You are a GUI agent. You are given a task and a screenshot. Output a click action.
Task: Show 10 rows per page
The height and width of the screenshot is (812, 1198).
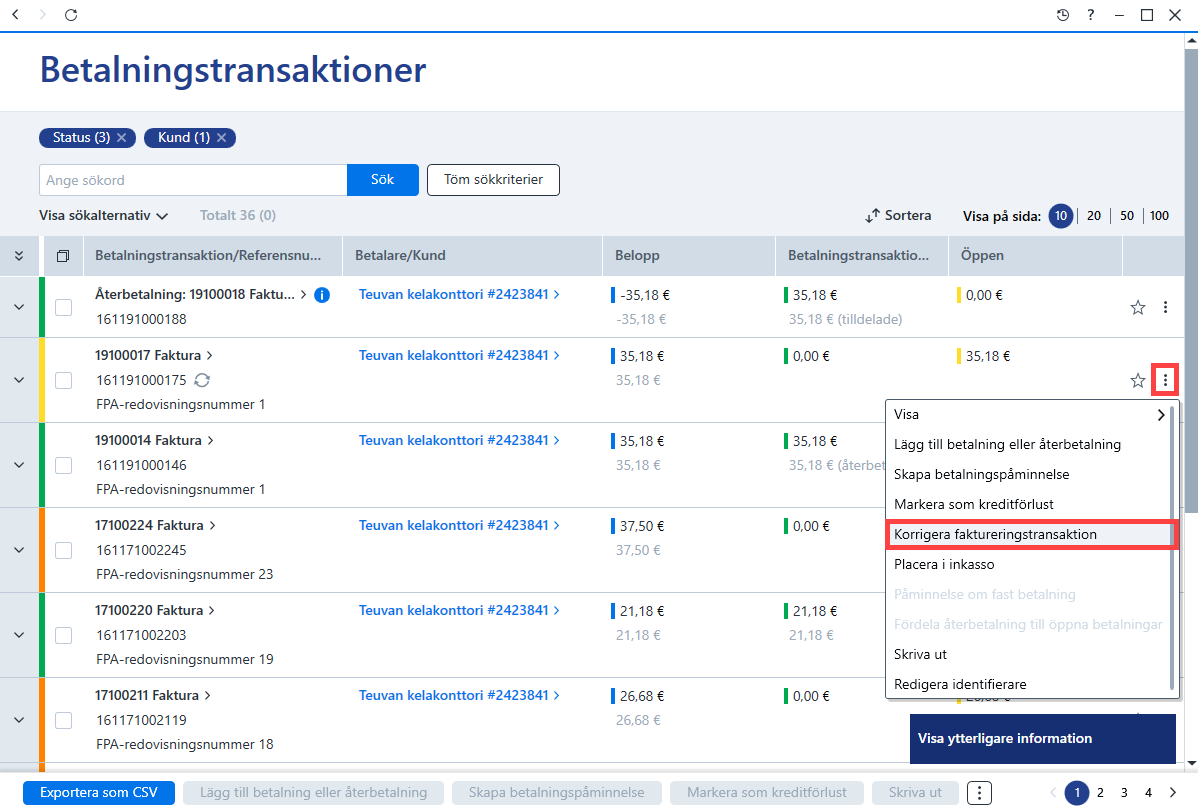[x=1060, y=216]
